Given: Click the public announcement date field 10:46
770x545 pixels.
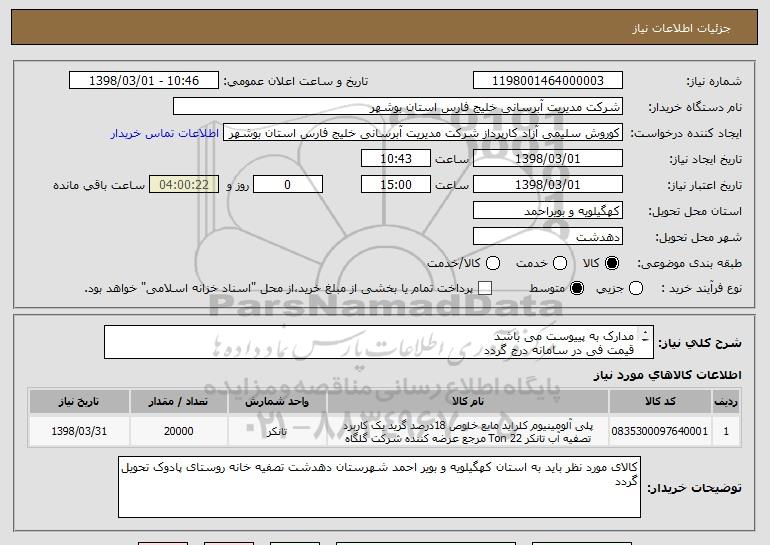Looking at the screenshot, I should click(144, 81).
